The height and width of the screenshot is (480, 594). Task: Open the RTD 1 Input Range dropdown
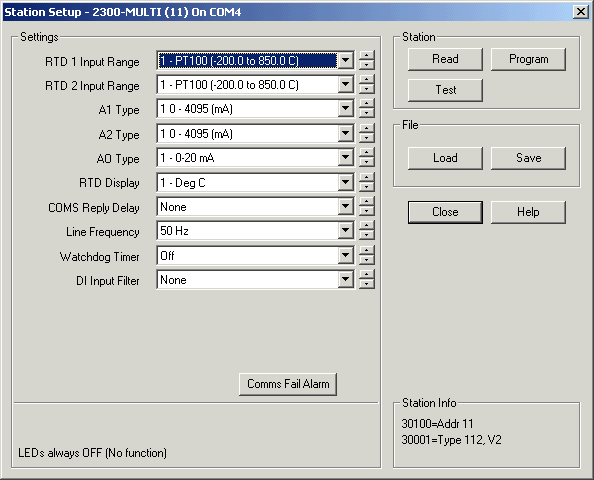click(345, 60)
